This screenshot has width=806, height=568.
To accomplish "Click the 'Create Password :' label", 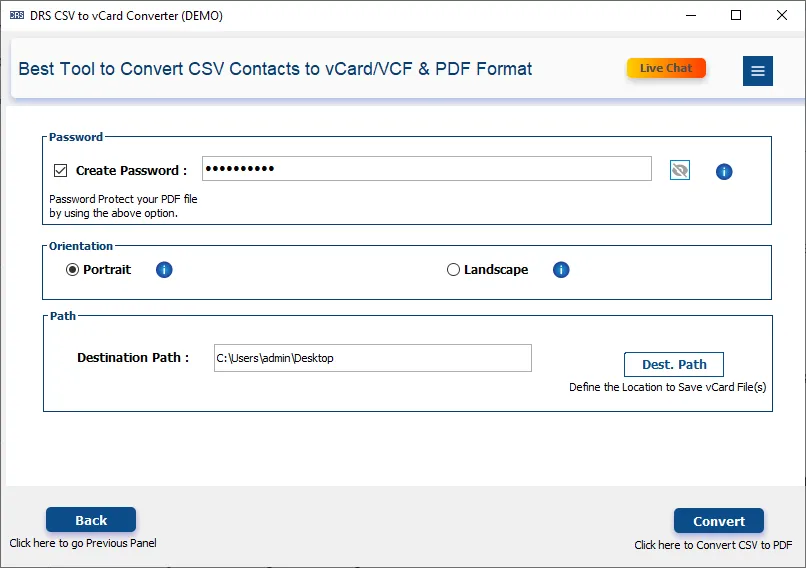I will (131, 171).
